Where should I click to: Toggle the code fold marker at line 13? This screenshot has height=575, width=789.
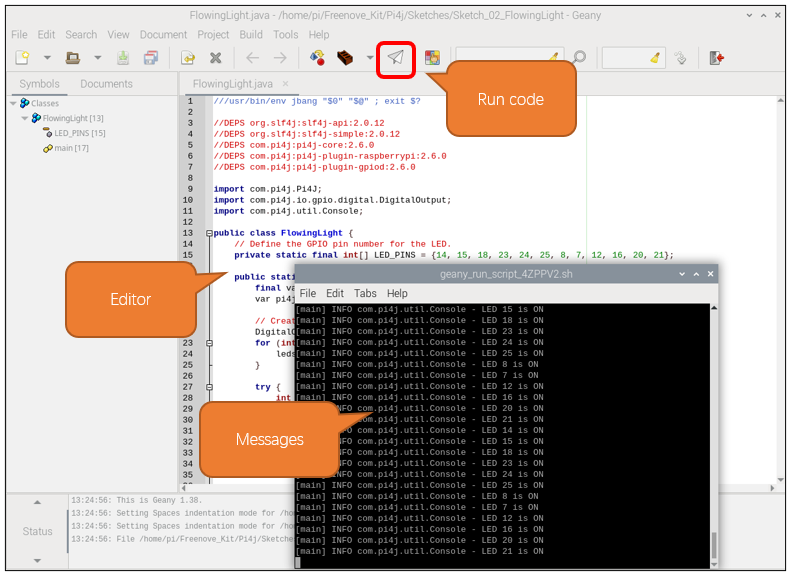point(209,233)
